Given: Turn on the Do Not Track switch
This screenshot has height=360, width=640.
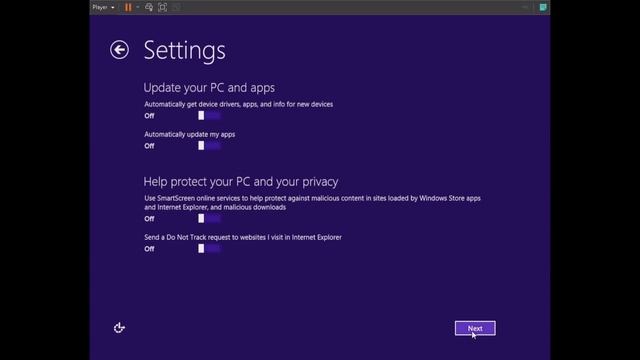Looking at the screenshot, I should point(209,249).
